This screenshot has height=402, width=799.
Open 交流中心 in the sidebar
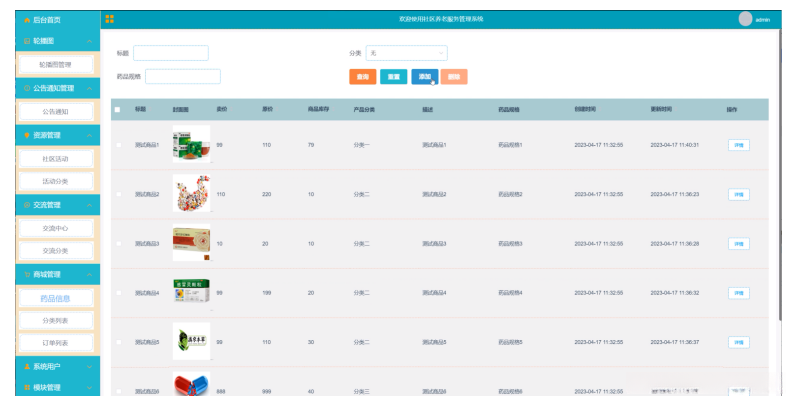56,228
